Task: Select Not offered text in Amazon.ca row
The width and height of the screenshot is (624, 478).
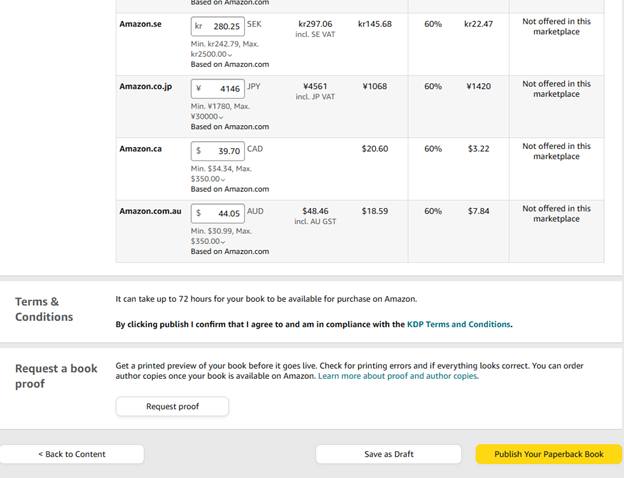Action: 556,151
